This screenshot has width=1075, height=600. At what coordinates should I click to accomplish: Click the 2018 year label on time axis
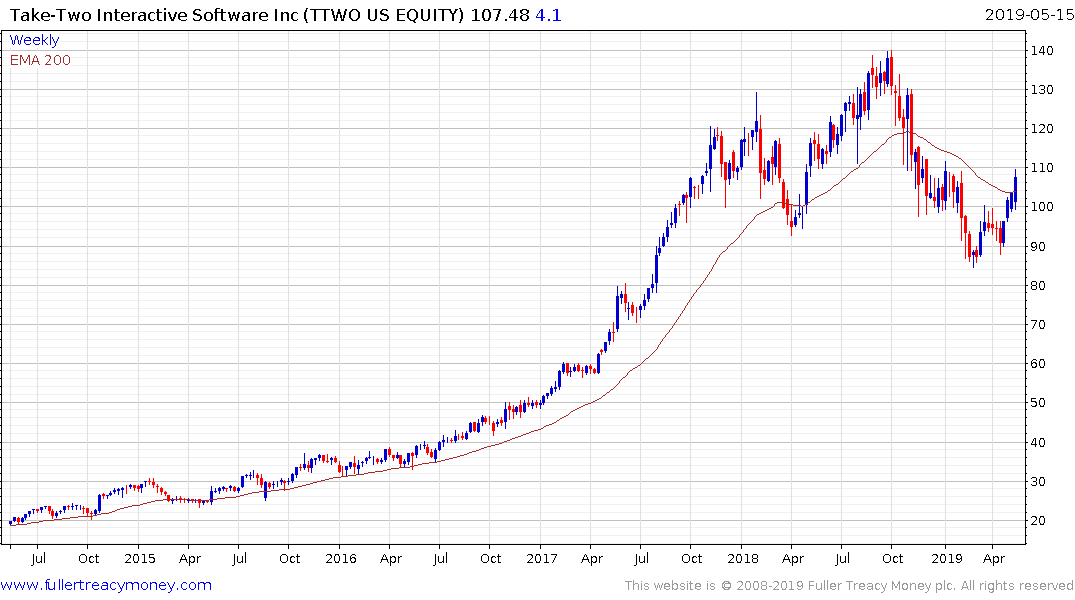(743, 558)
